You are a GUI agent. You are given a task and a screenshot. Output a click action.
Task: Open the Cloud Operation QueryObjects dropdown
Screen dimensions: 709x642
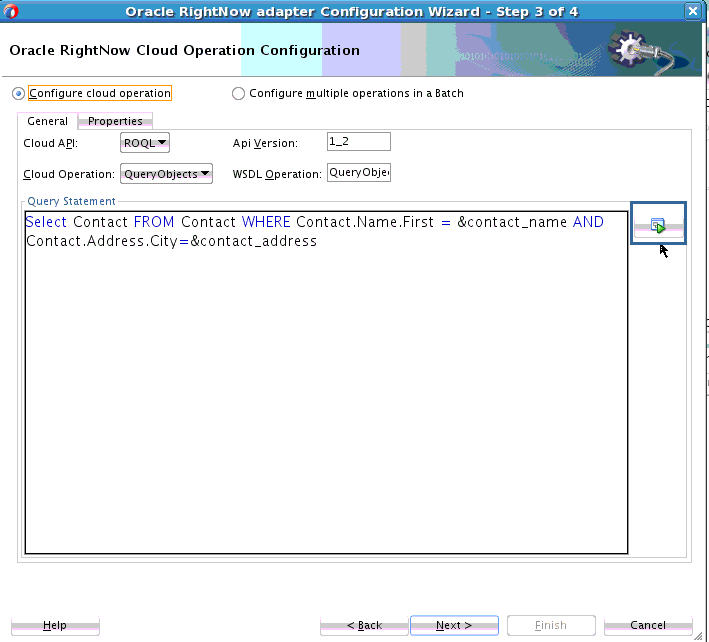point(166,174)
